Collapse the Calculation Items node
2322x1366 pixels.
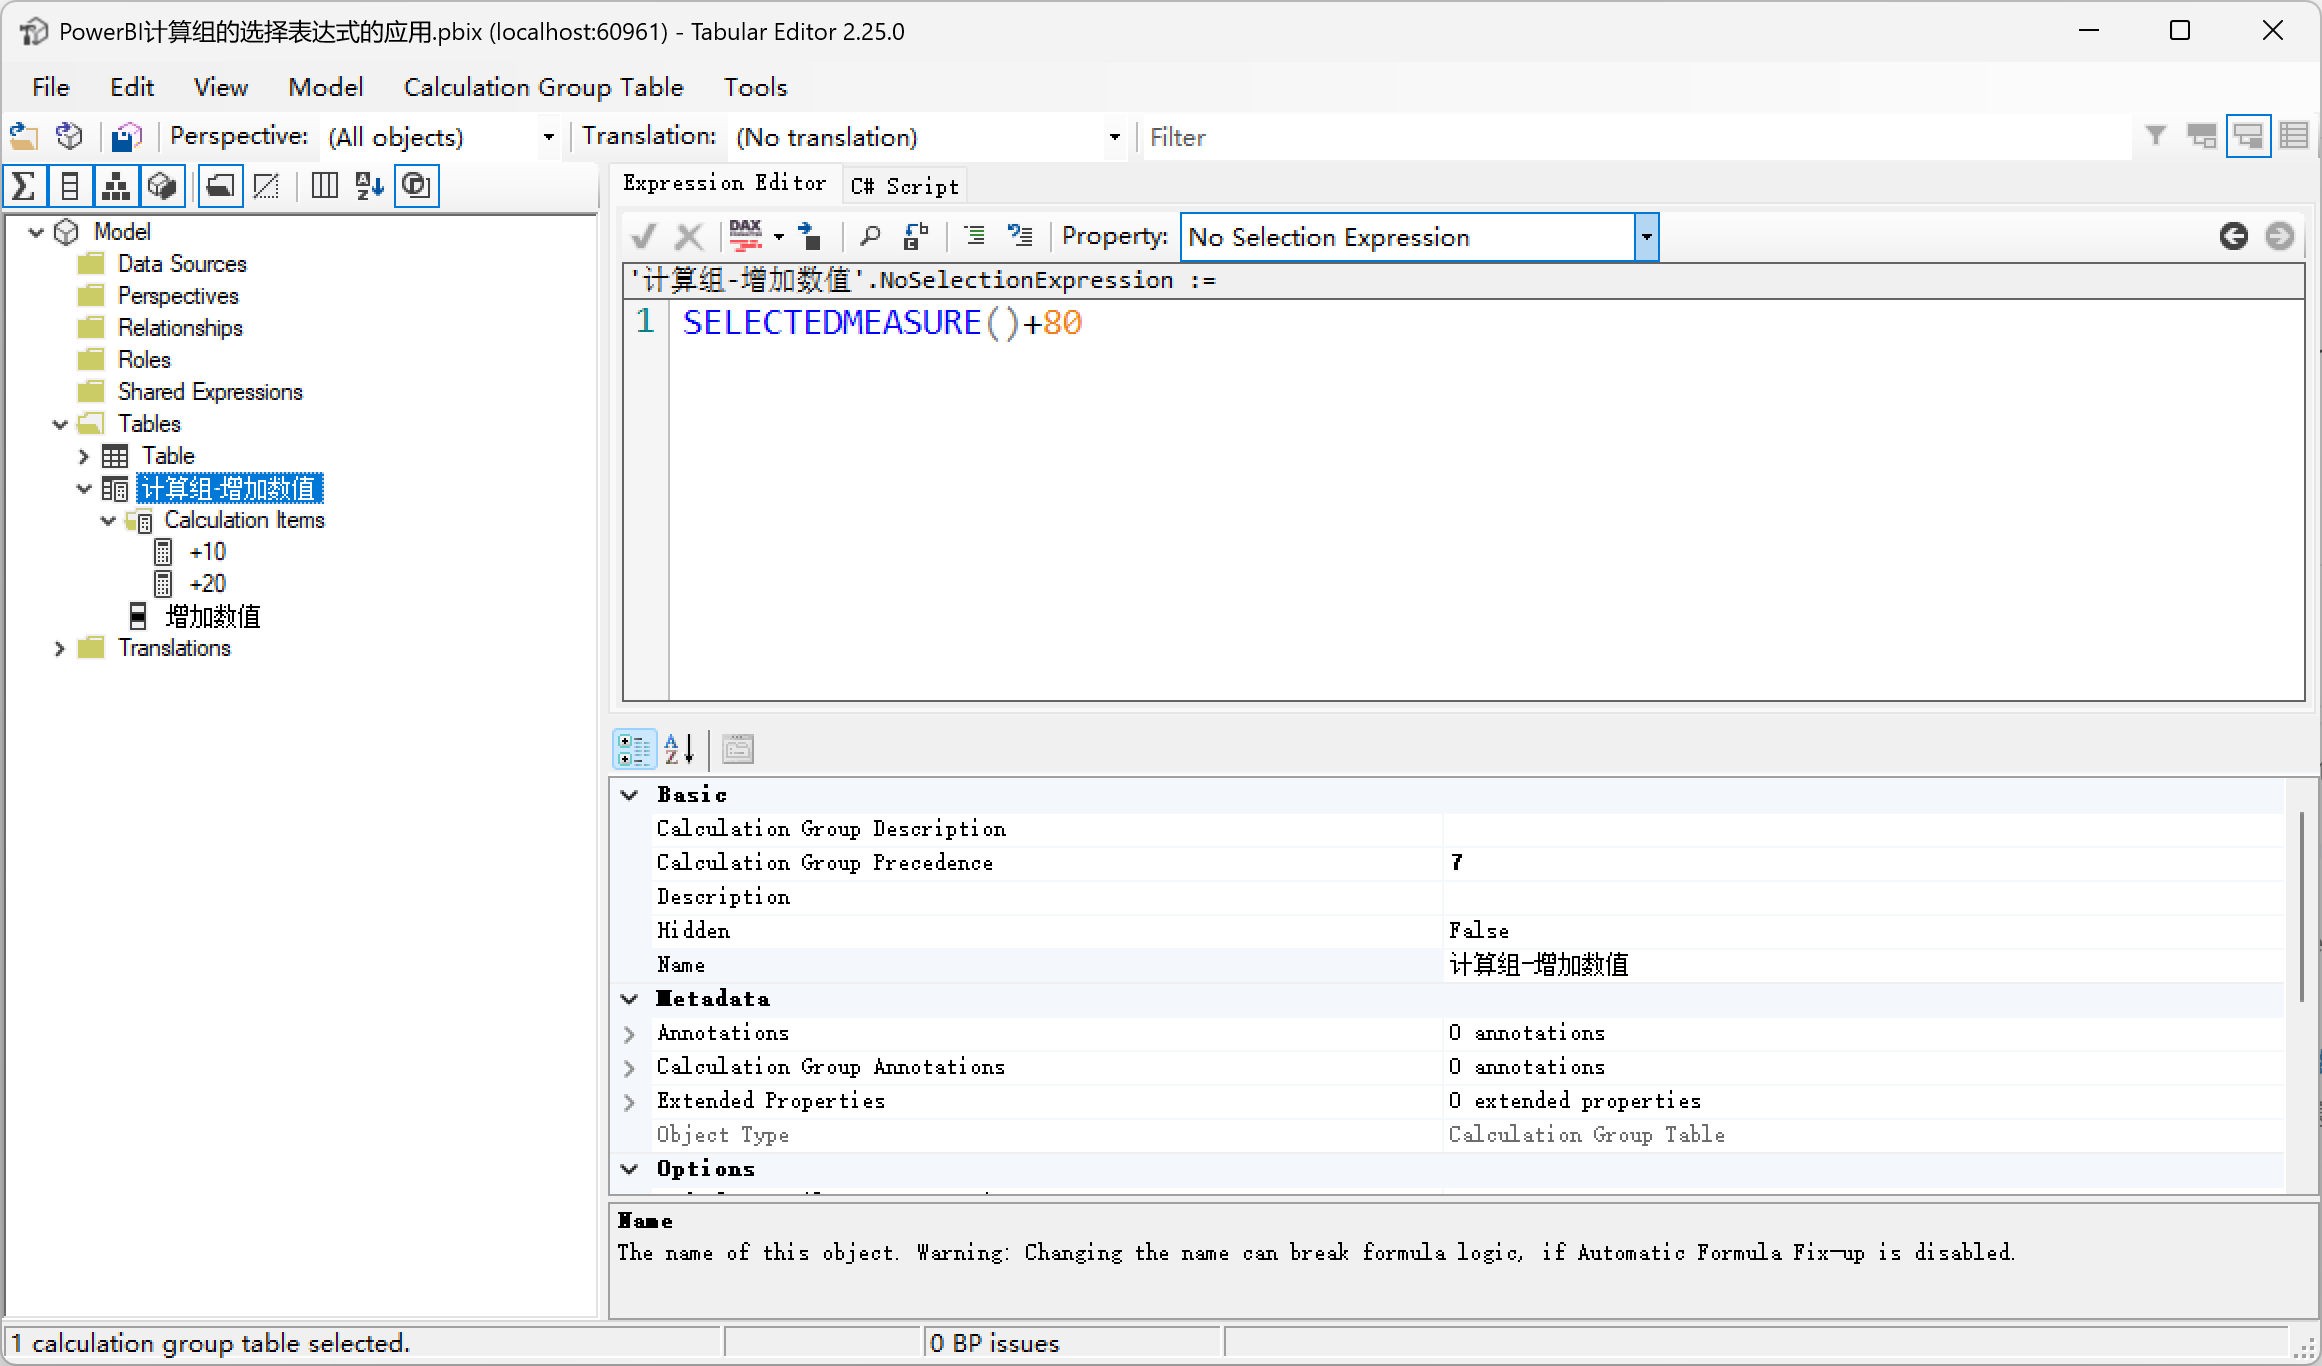pos(108,520)
